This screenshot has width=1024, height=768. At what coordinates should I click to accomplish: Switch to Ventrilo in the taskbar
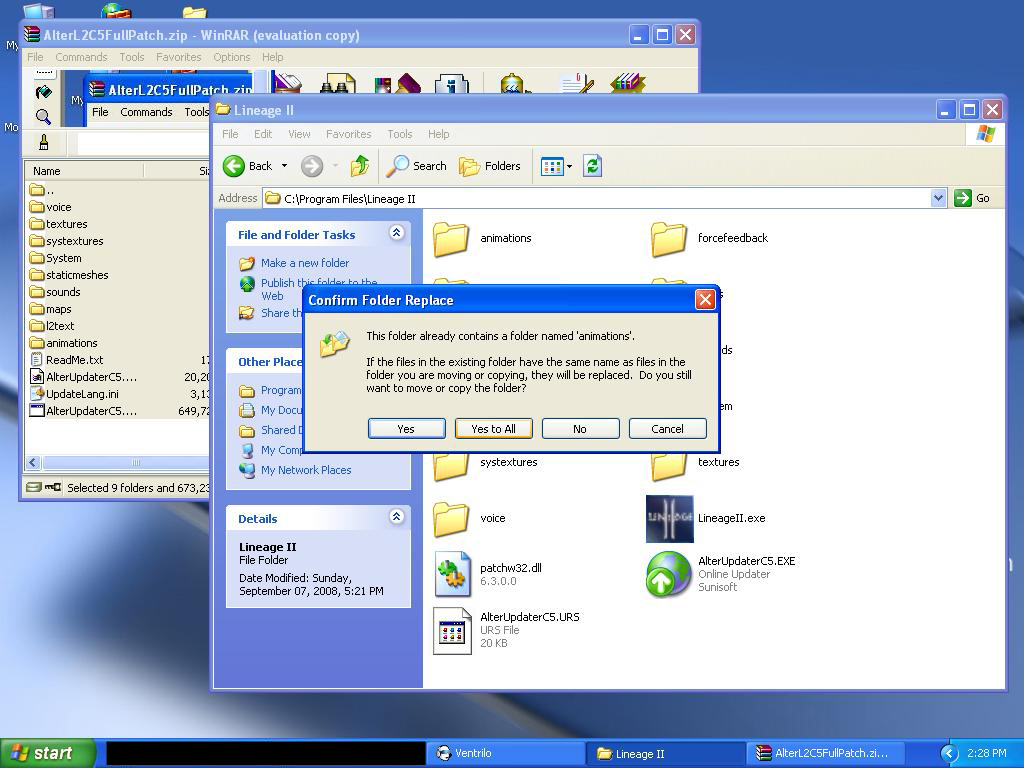[507, 754]
